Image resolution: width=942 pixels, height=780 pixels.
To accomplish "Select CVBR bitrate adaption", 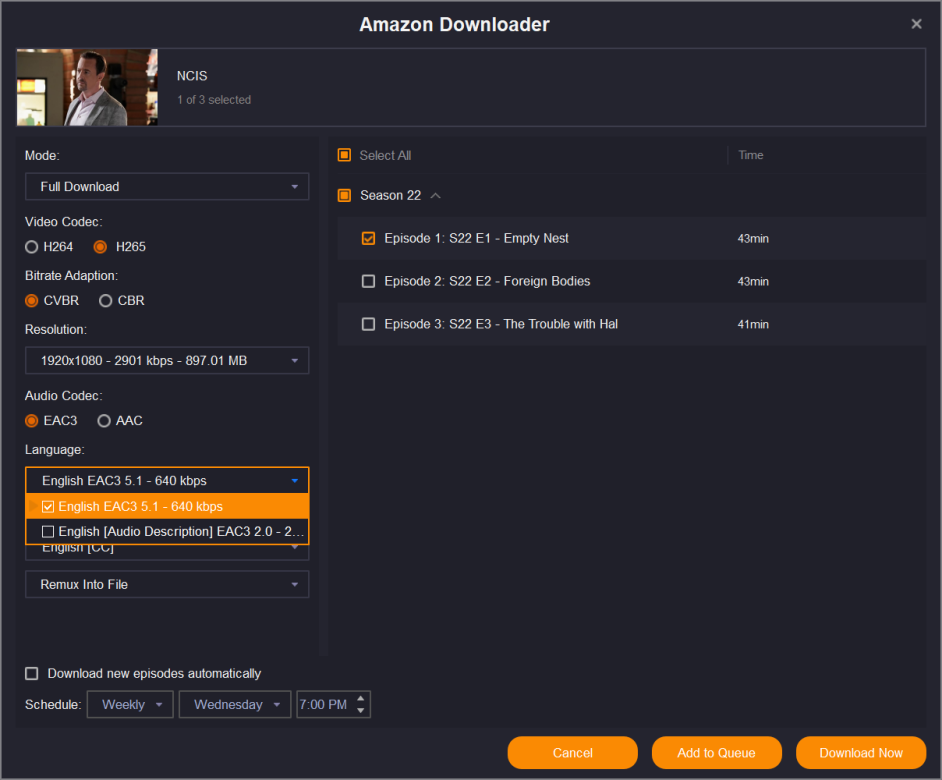I will pyautogui.click(x=33, y=301).
